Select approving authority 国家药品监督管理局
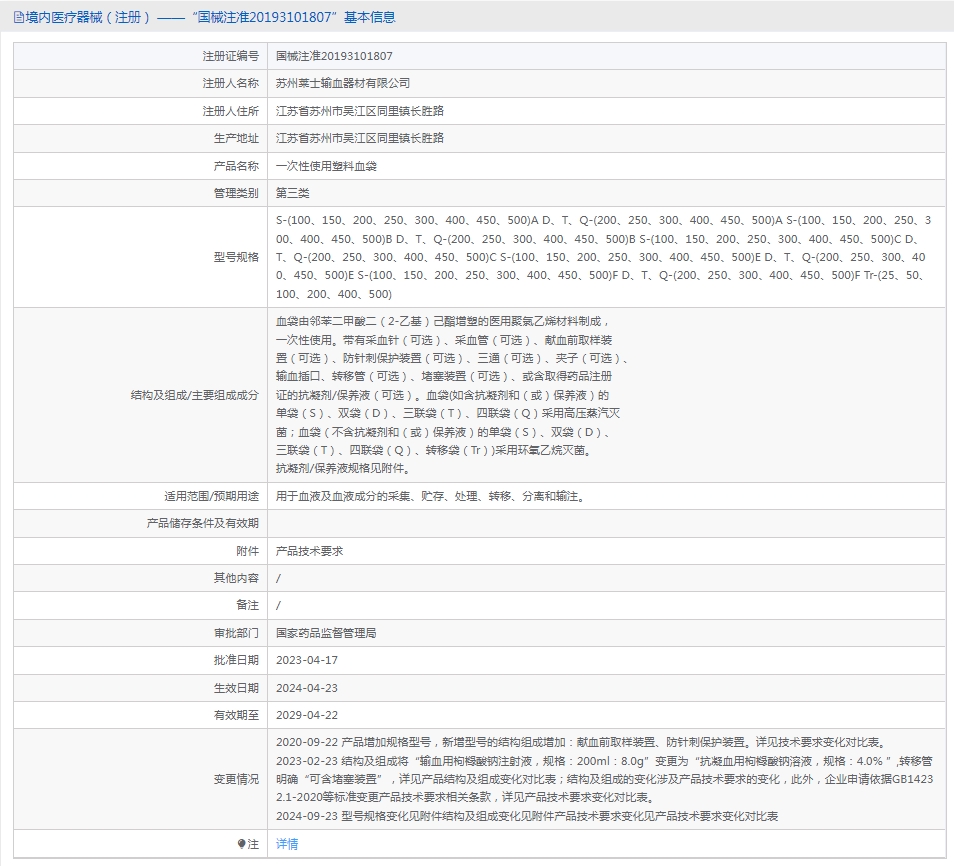 click(x=326, y=633)
